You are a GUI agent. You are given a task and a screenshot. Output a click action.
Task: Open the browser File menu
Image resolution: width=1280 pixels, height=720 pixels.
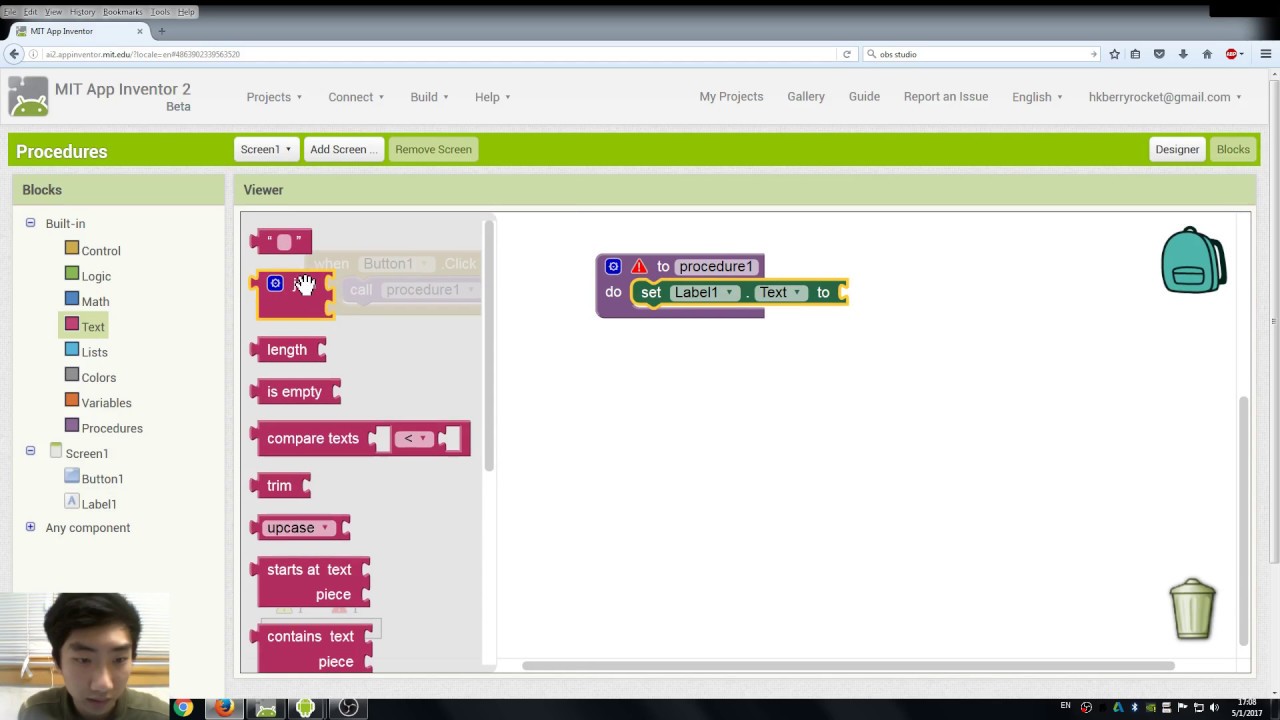[9, 12]
